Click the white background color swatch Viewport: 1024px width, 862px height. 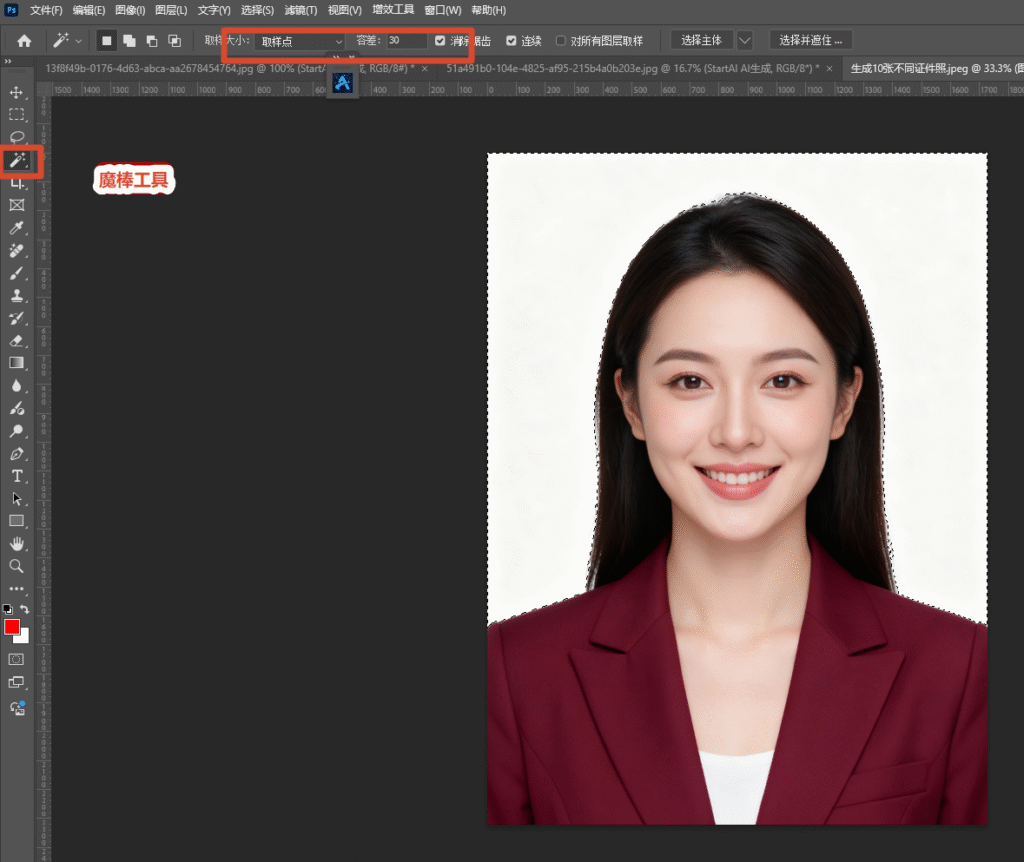point(24,637)
